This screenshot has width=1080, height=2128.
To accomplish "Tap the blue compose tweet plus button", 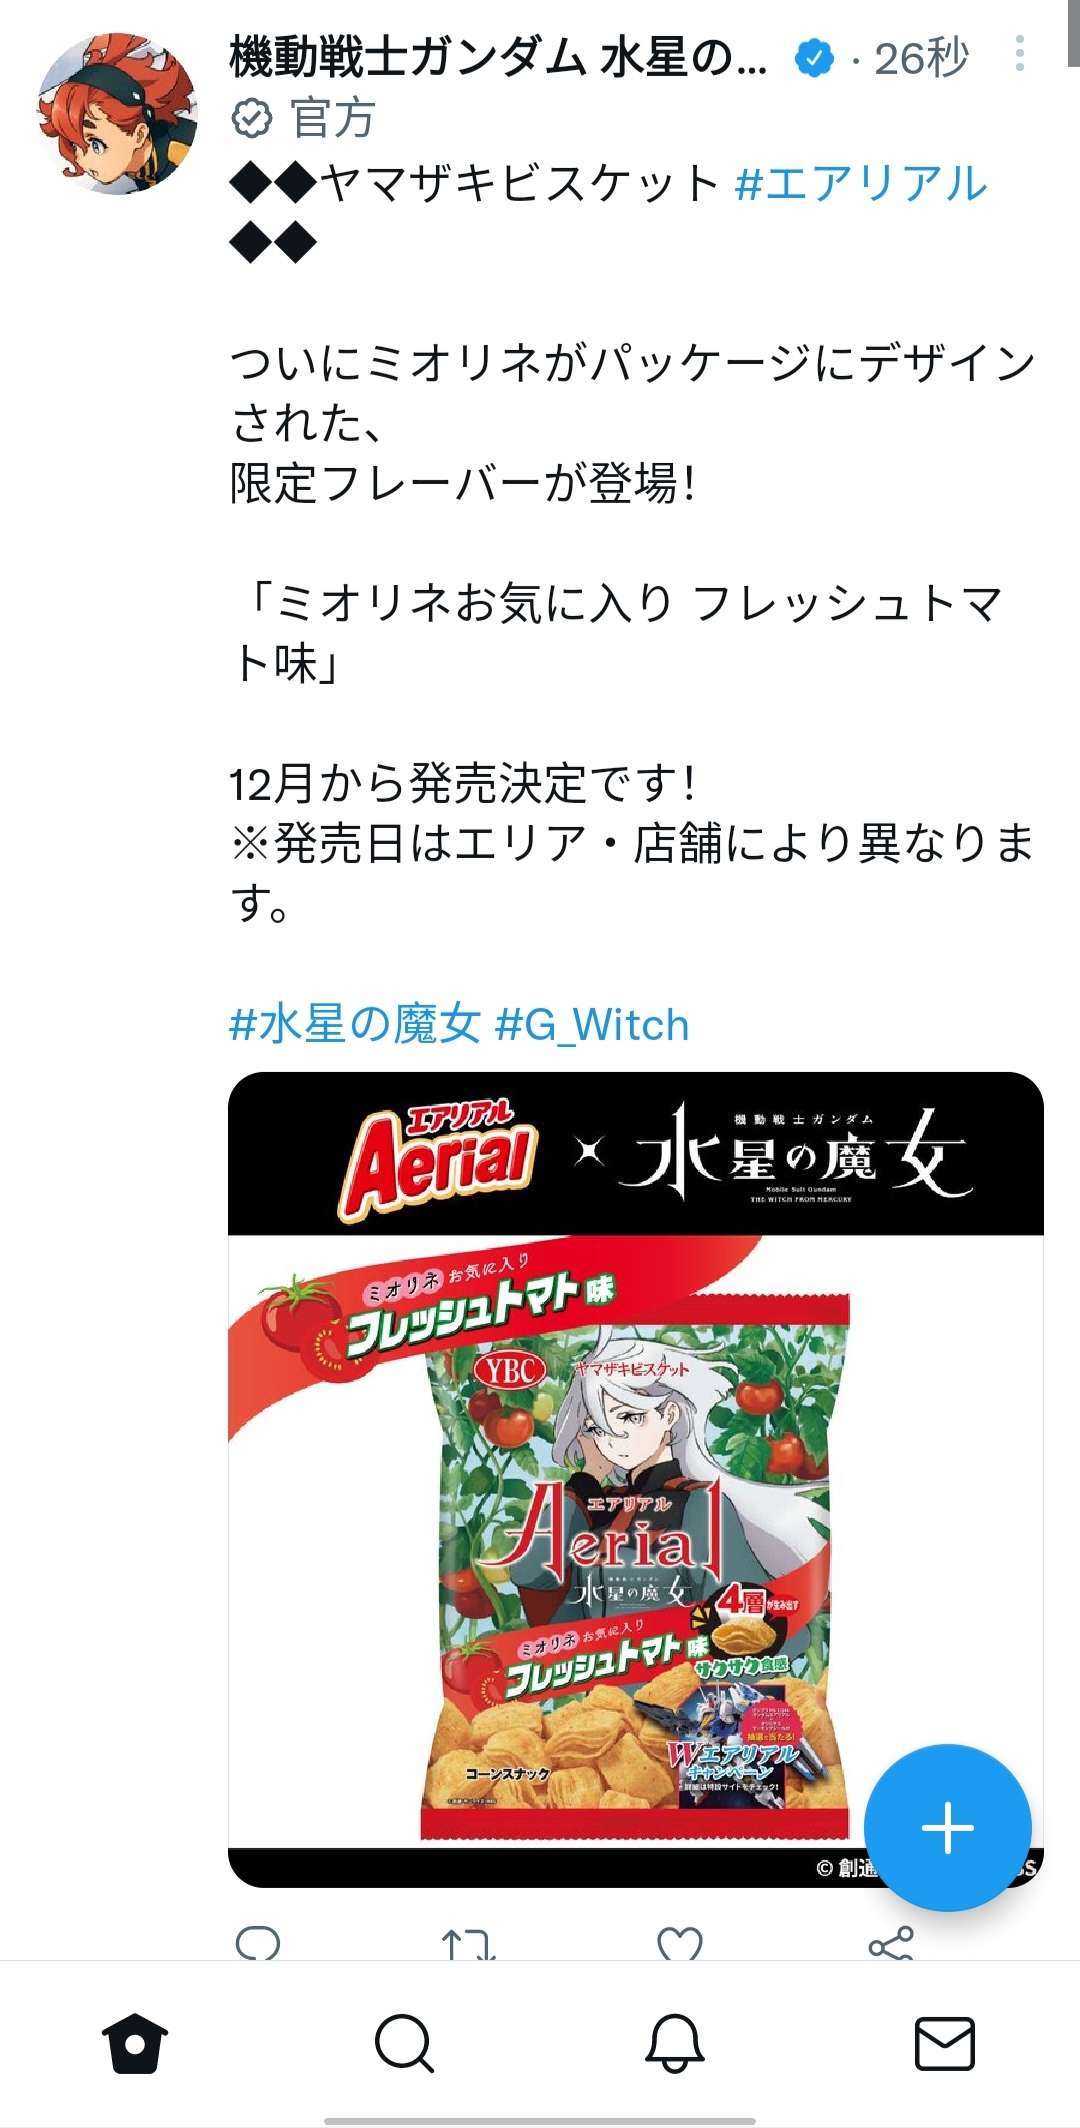I will point(947,1827).
